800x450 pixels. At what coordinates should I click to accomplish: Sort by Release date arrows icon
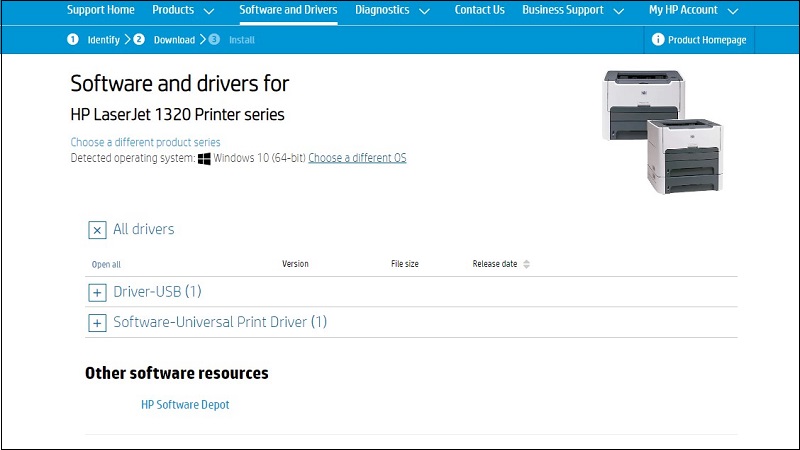coord(527,264)
